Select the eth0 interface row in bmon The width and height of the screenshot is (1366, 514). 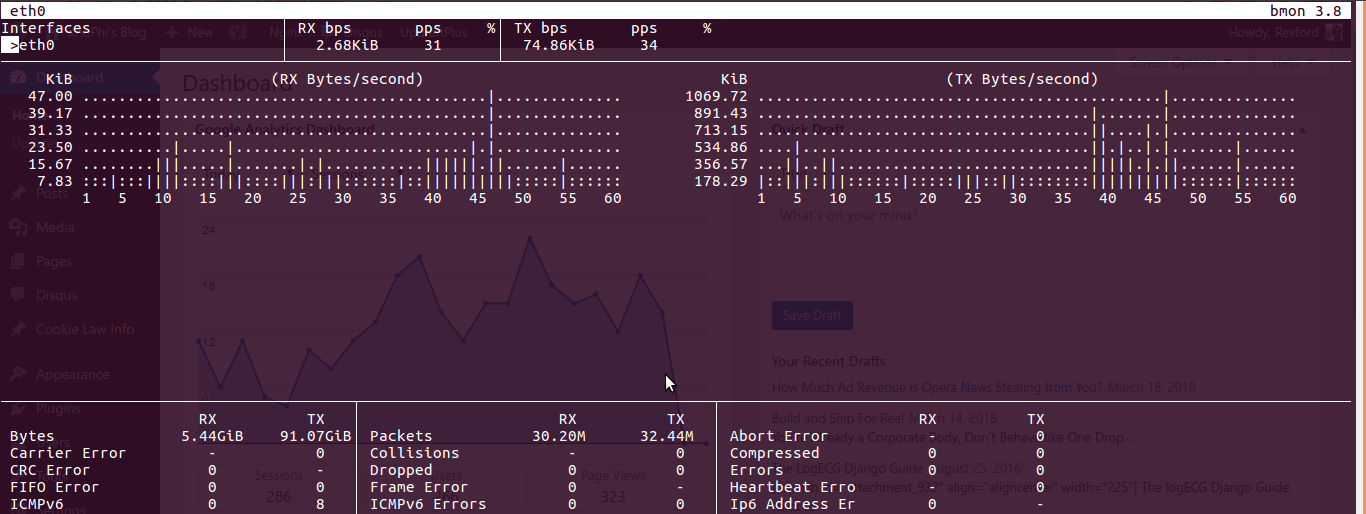point(37,45)
